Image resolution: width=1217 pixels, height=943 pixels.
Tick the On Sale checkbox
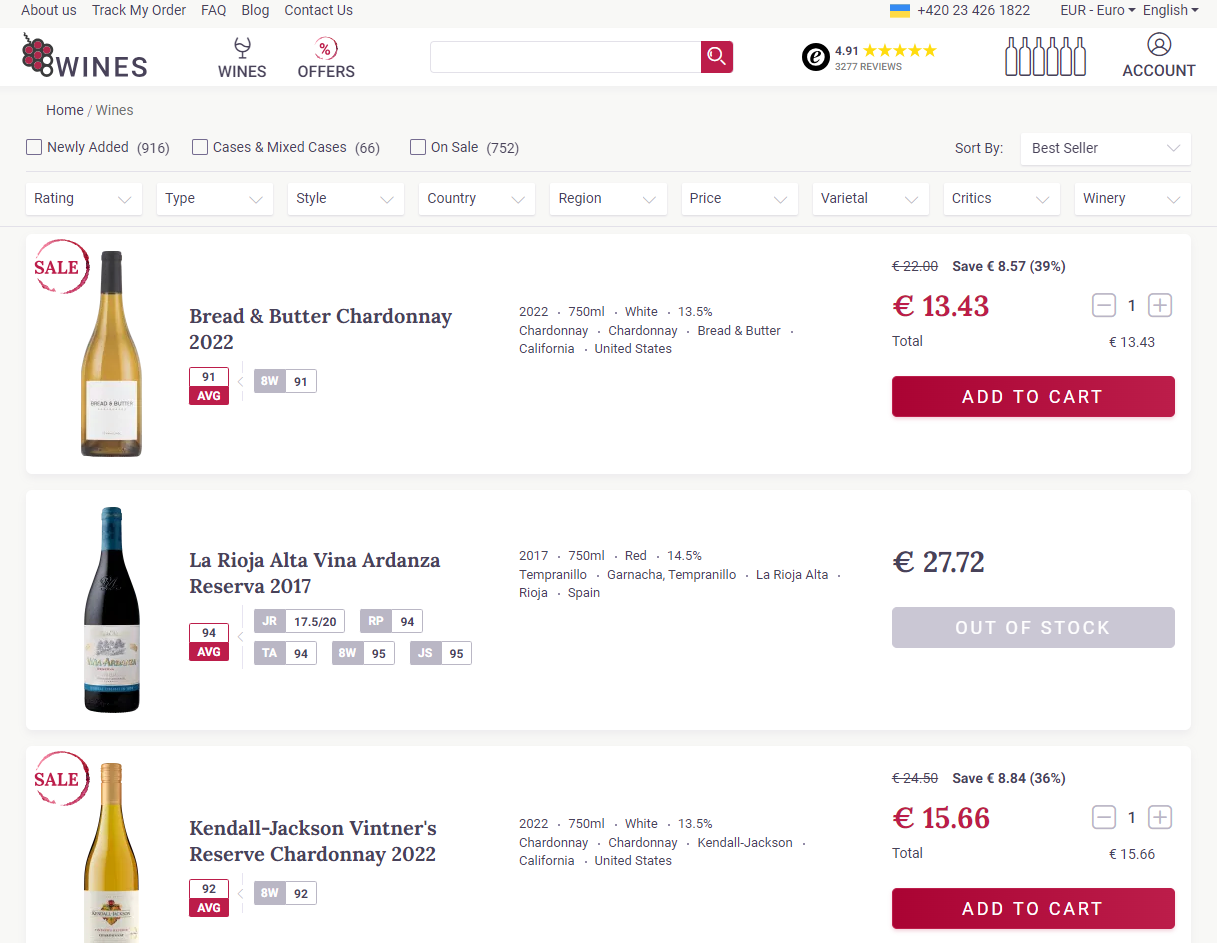(x=418, y=147)
